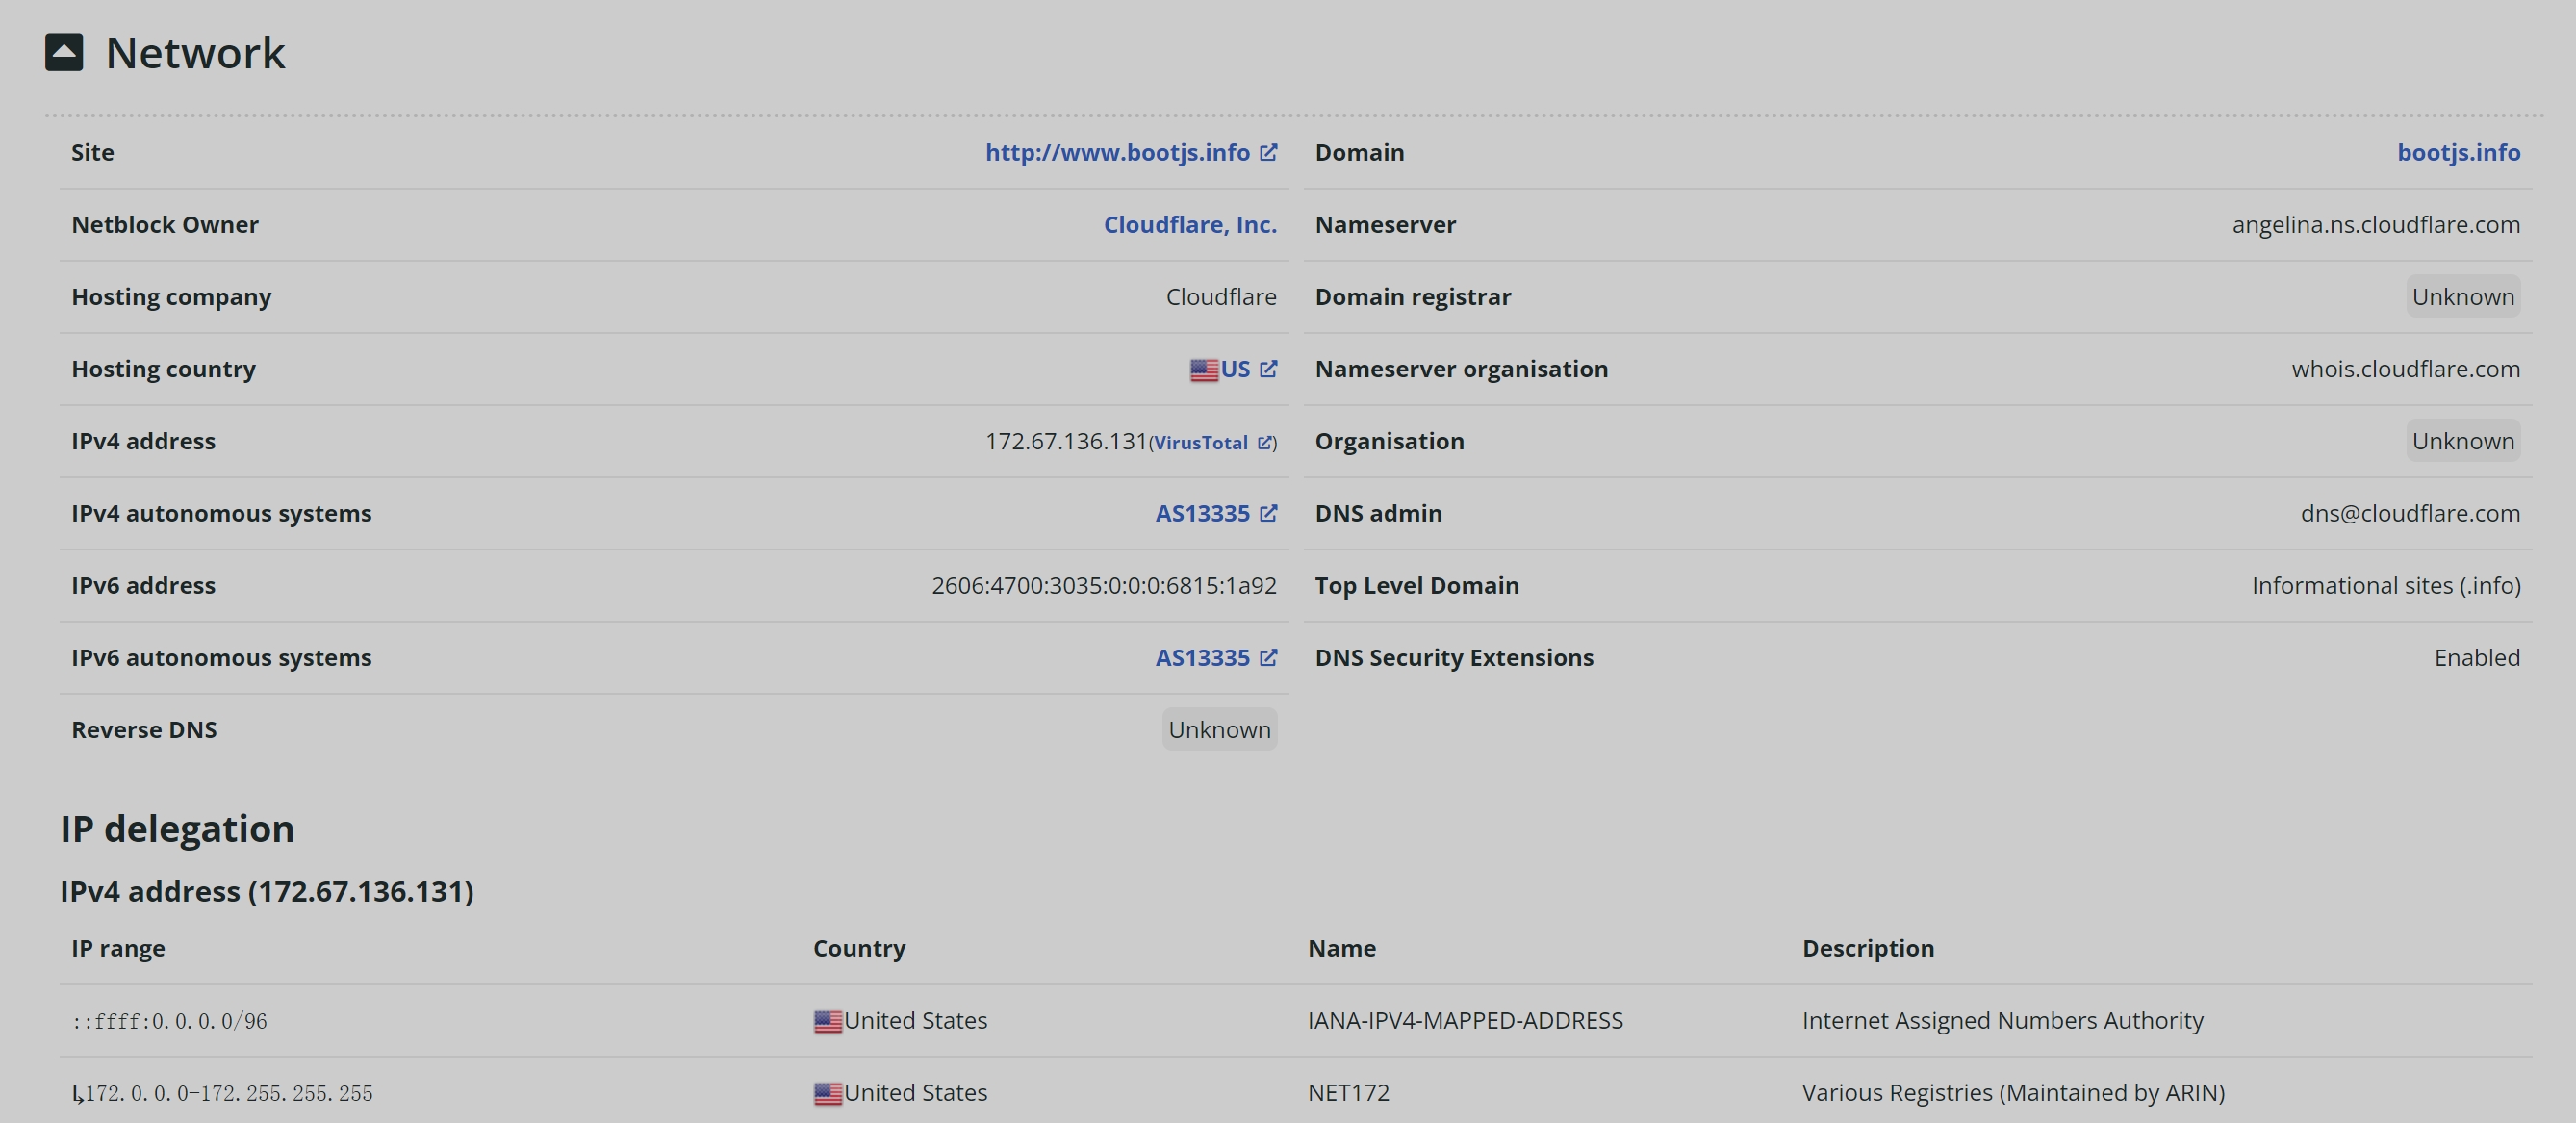Open AS13335 link in IPv6 autonomous systems
The image size is (2576, 1123).
(1202, 657)
